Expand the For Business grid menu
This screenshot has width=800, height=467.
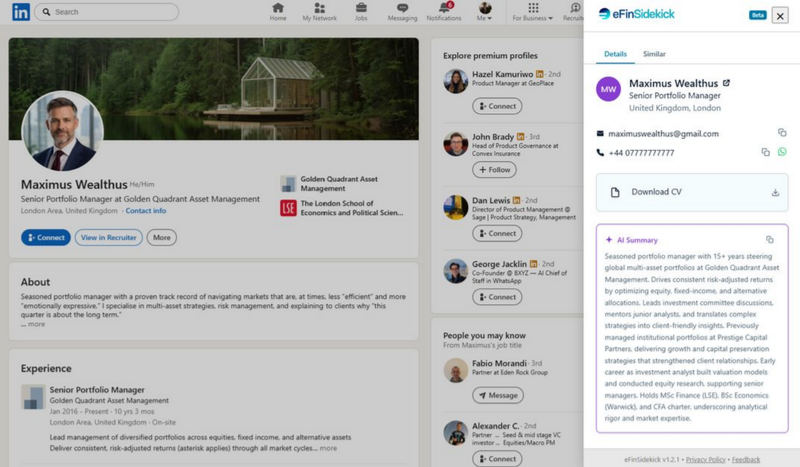click(x=533, y=12)
